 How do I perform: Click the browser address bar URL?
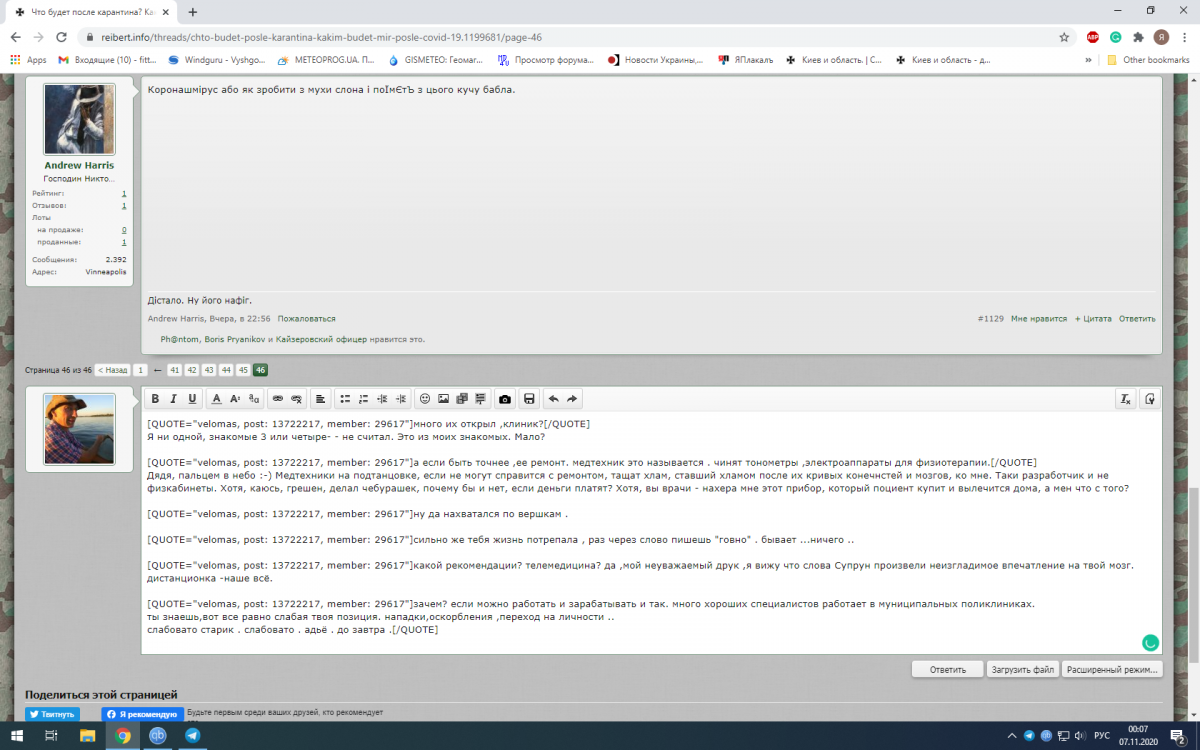click(322, 37)
